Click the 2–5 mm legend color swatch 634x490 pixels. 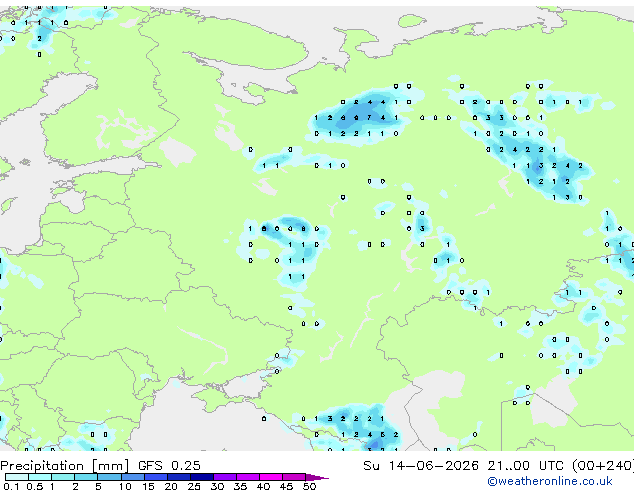(x=86, y=477)
